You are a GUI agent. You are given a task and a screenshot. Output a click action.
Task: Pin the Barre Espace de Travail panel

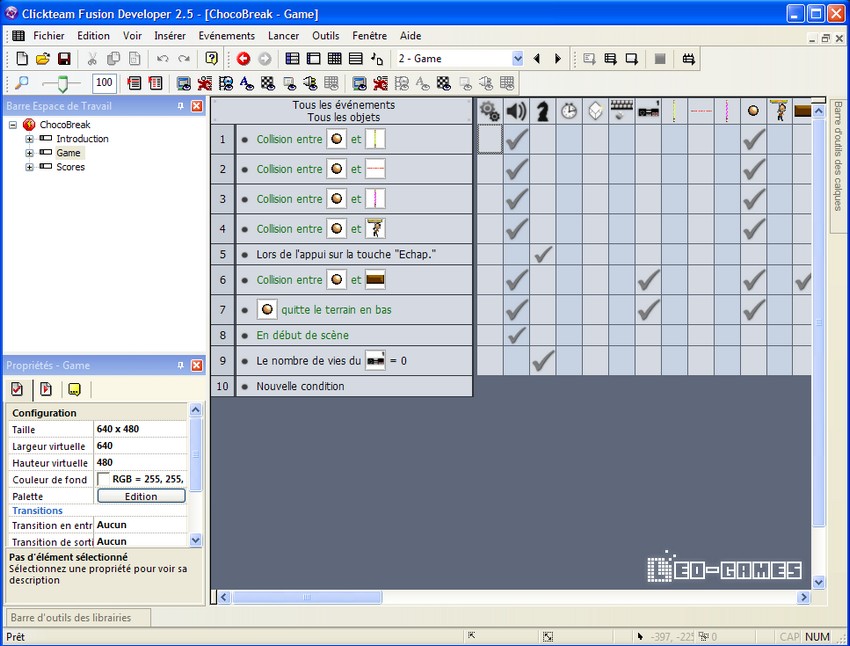[181, 106]
